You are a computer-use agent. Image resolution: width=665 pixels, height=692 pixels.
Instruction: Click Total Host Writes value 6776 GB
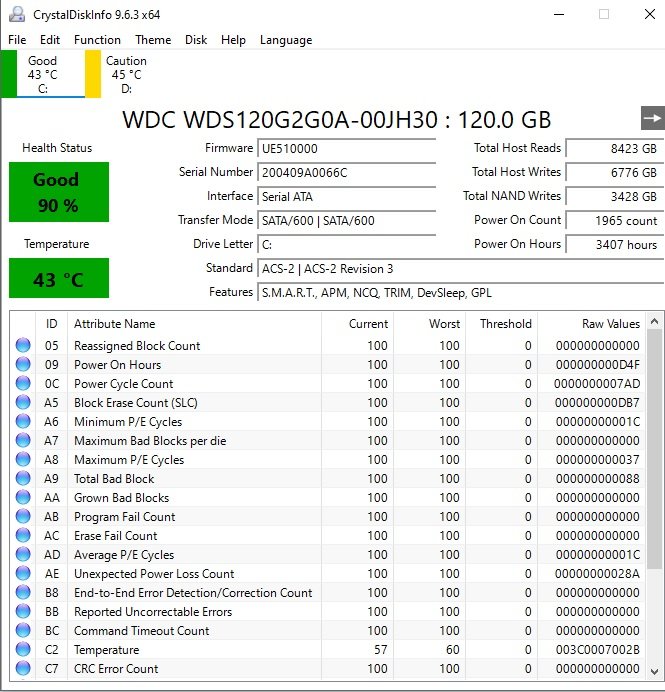coord(615,172)
